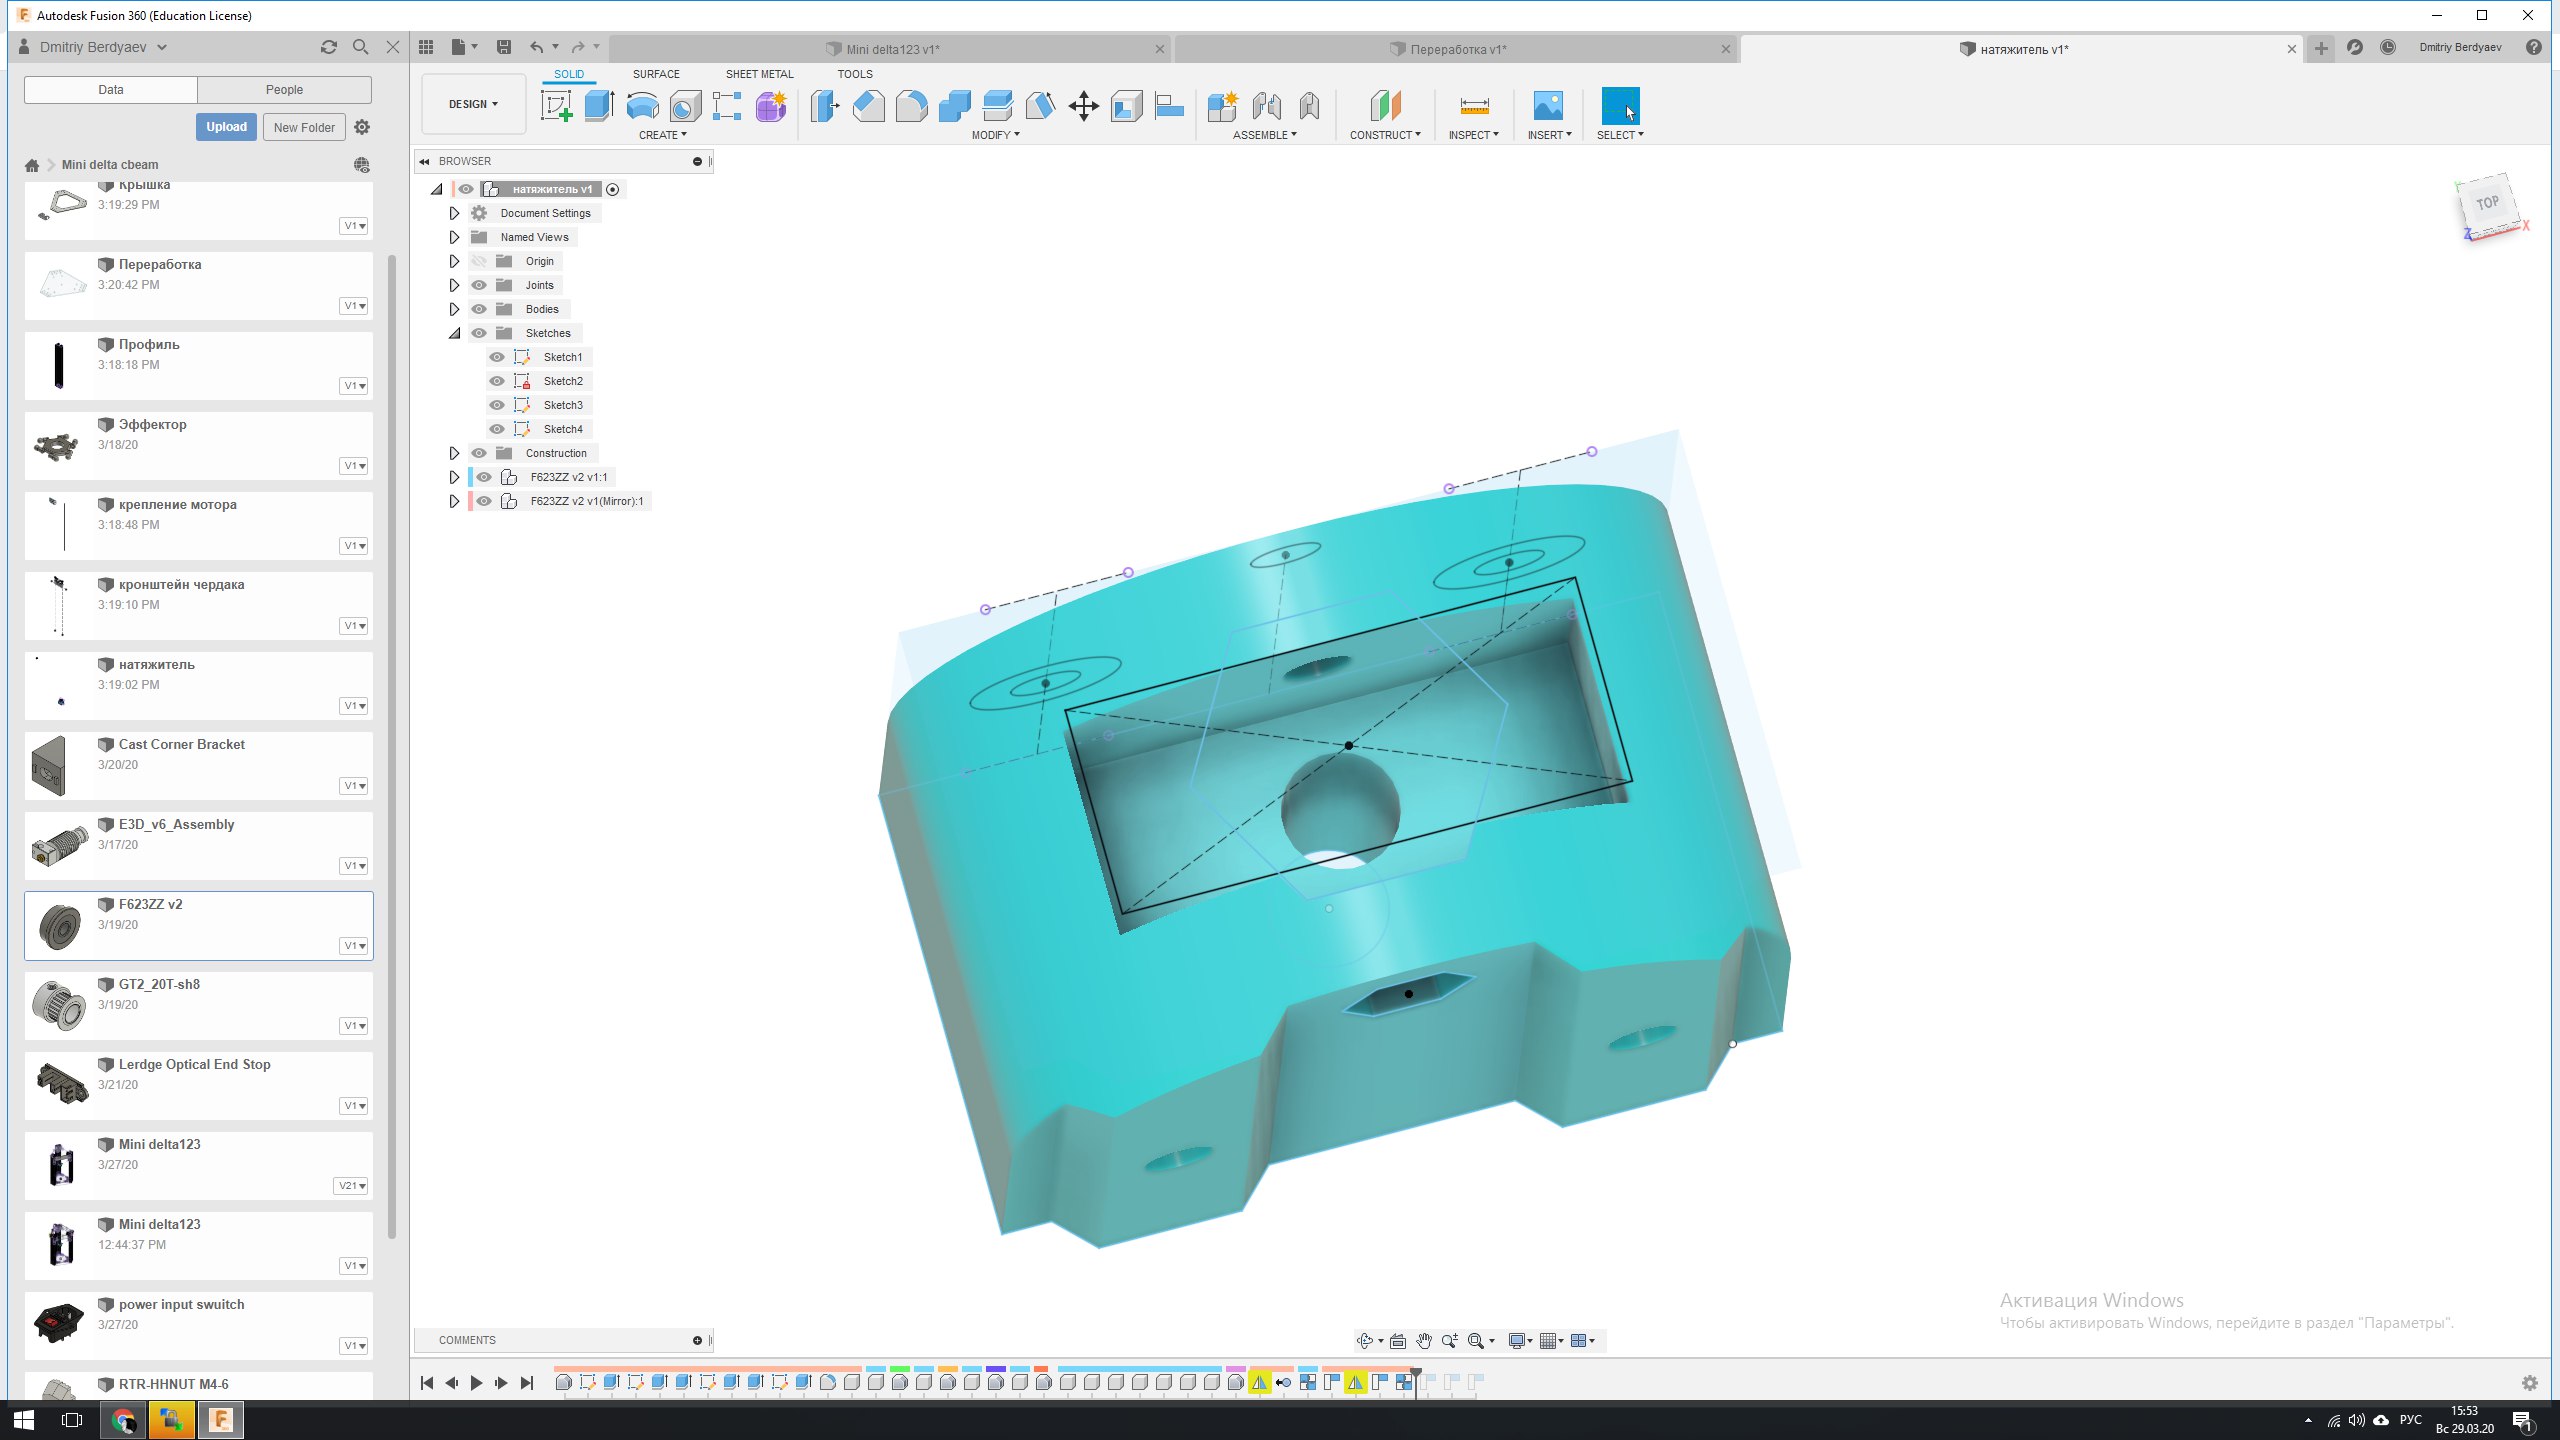Select the Hole tool
The image size is (2560, 1440).
click(685, 106)
